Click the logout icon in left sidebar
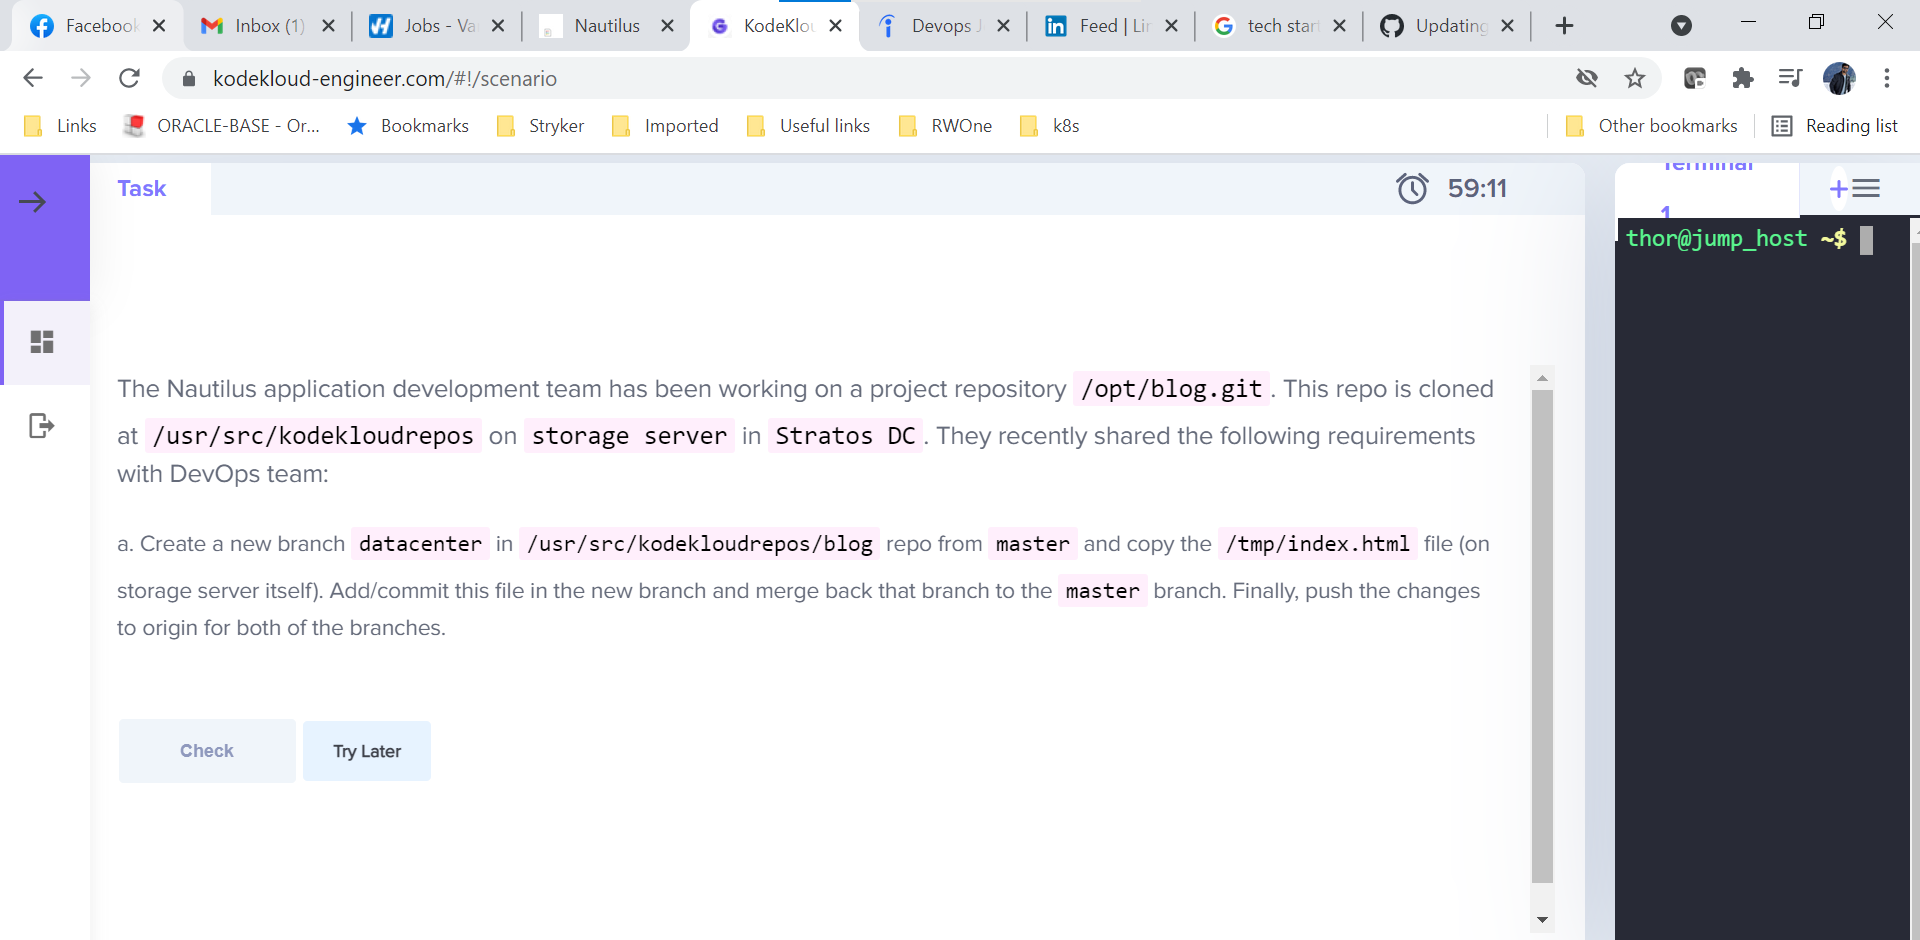The image size is (1920, 940). pyautogui.click(x=41, y=426)
